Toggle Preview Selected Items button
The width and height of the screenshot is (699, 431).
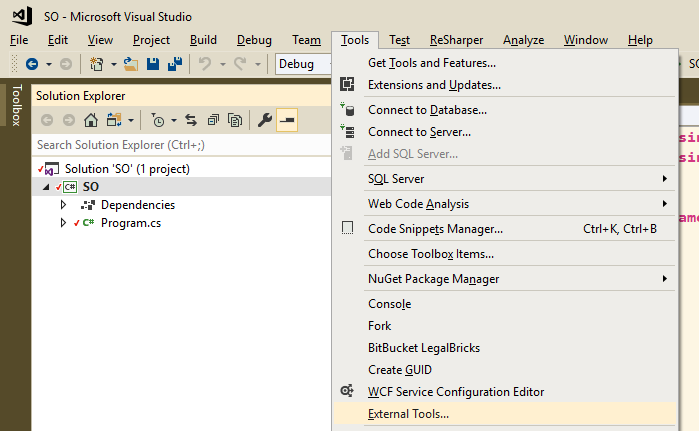[x=287, y=120]
